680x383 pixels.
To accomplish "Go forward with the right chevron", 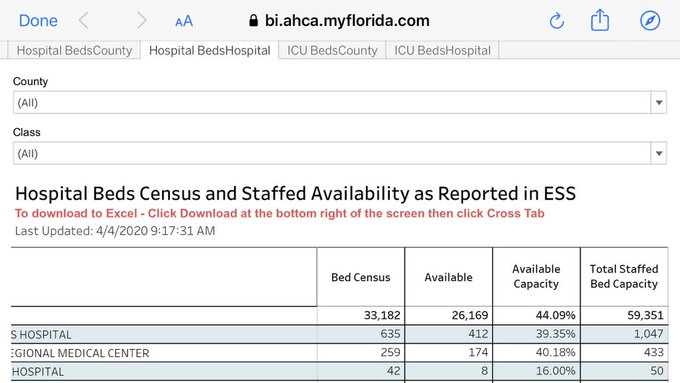I will (141, 20).
